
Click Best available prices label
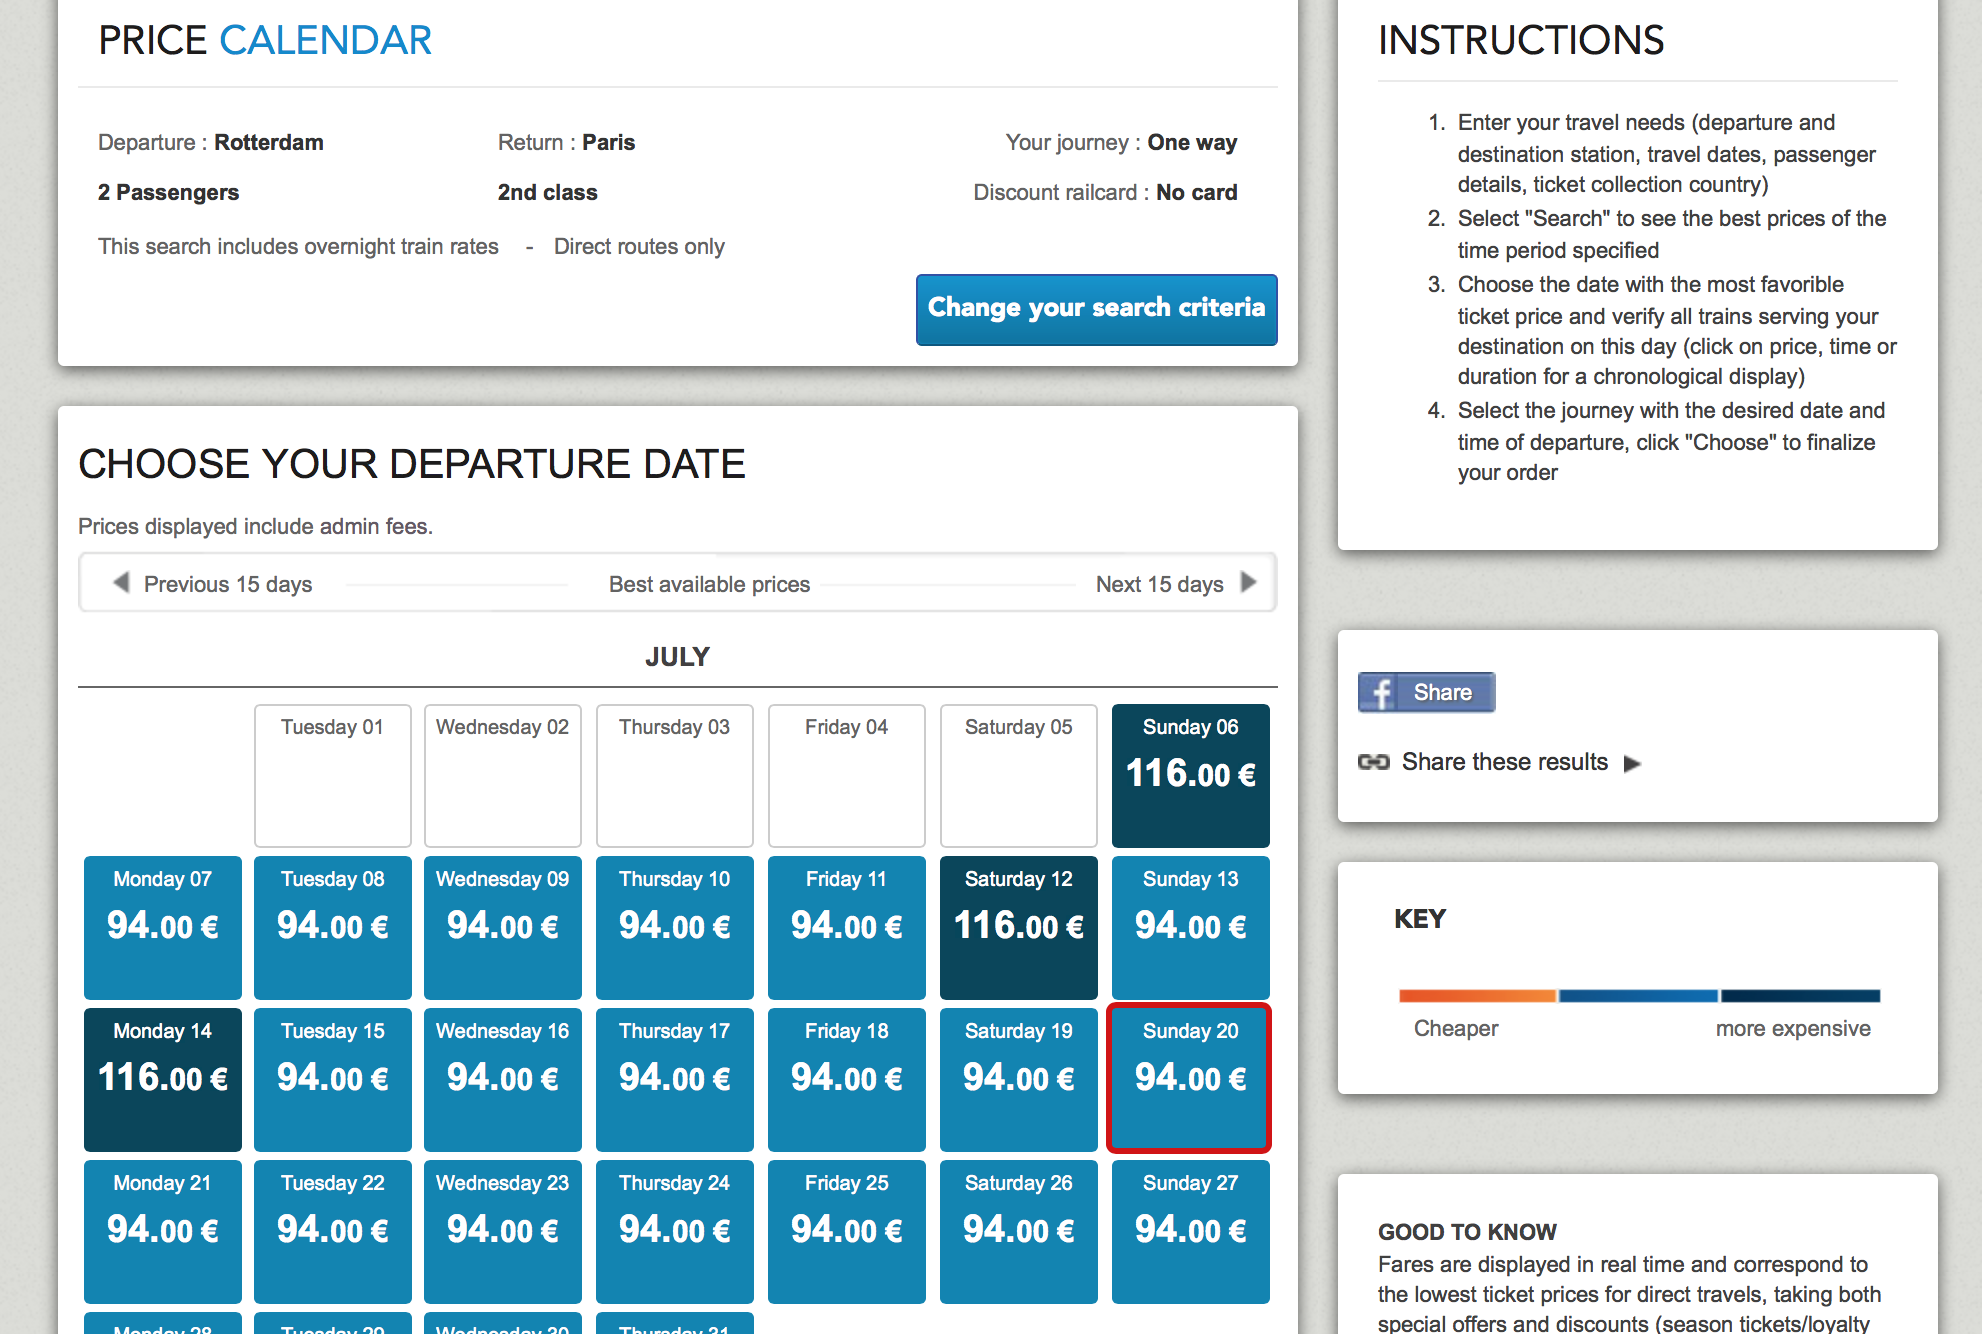point(709,584)
